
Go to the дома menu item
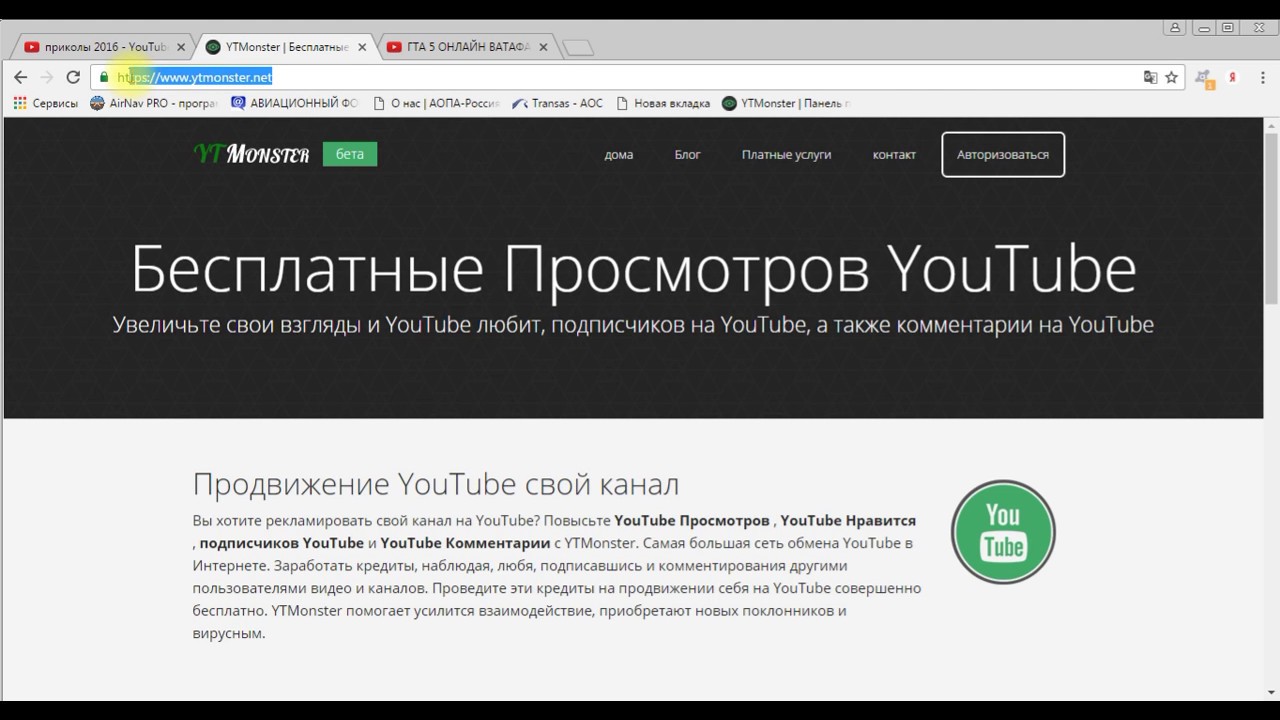click(619, 155)
